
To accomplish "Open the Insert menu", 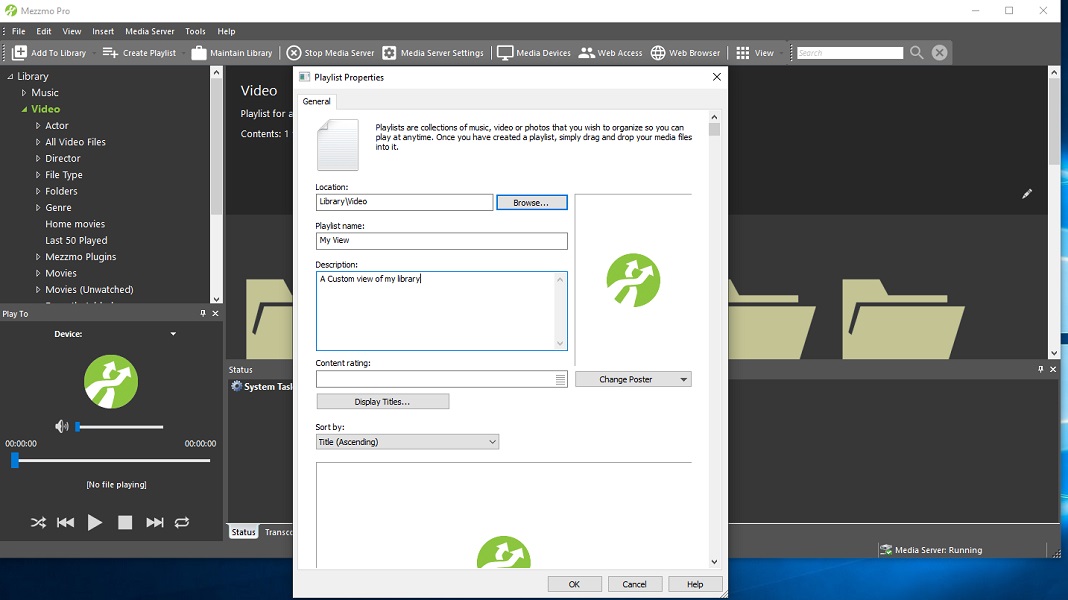I will click(x=103, y=31).
